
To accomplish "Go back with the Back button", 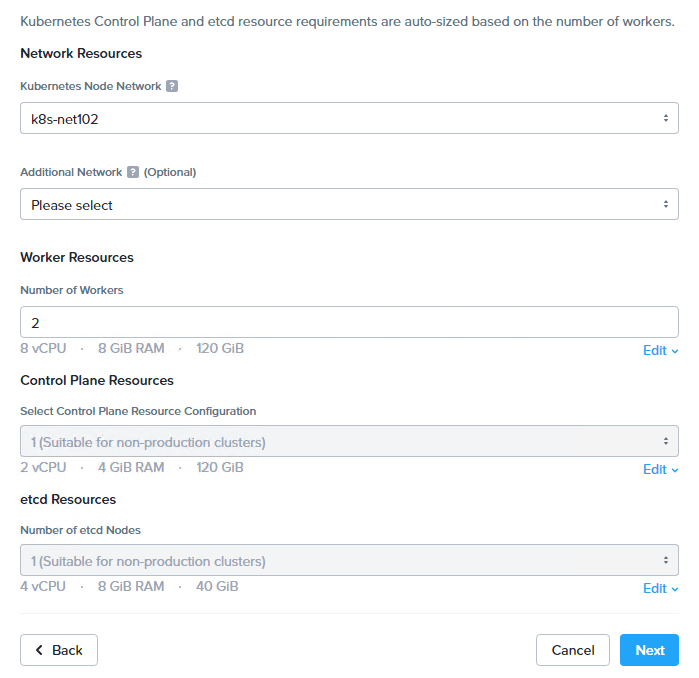I will coord(59,650).
